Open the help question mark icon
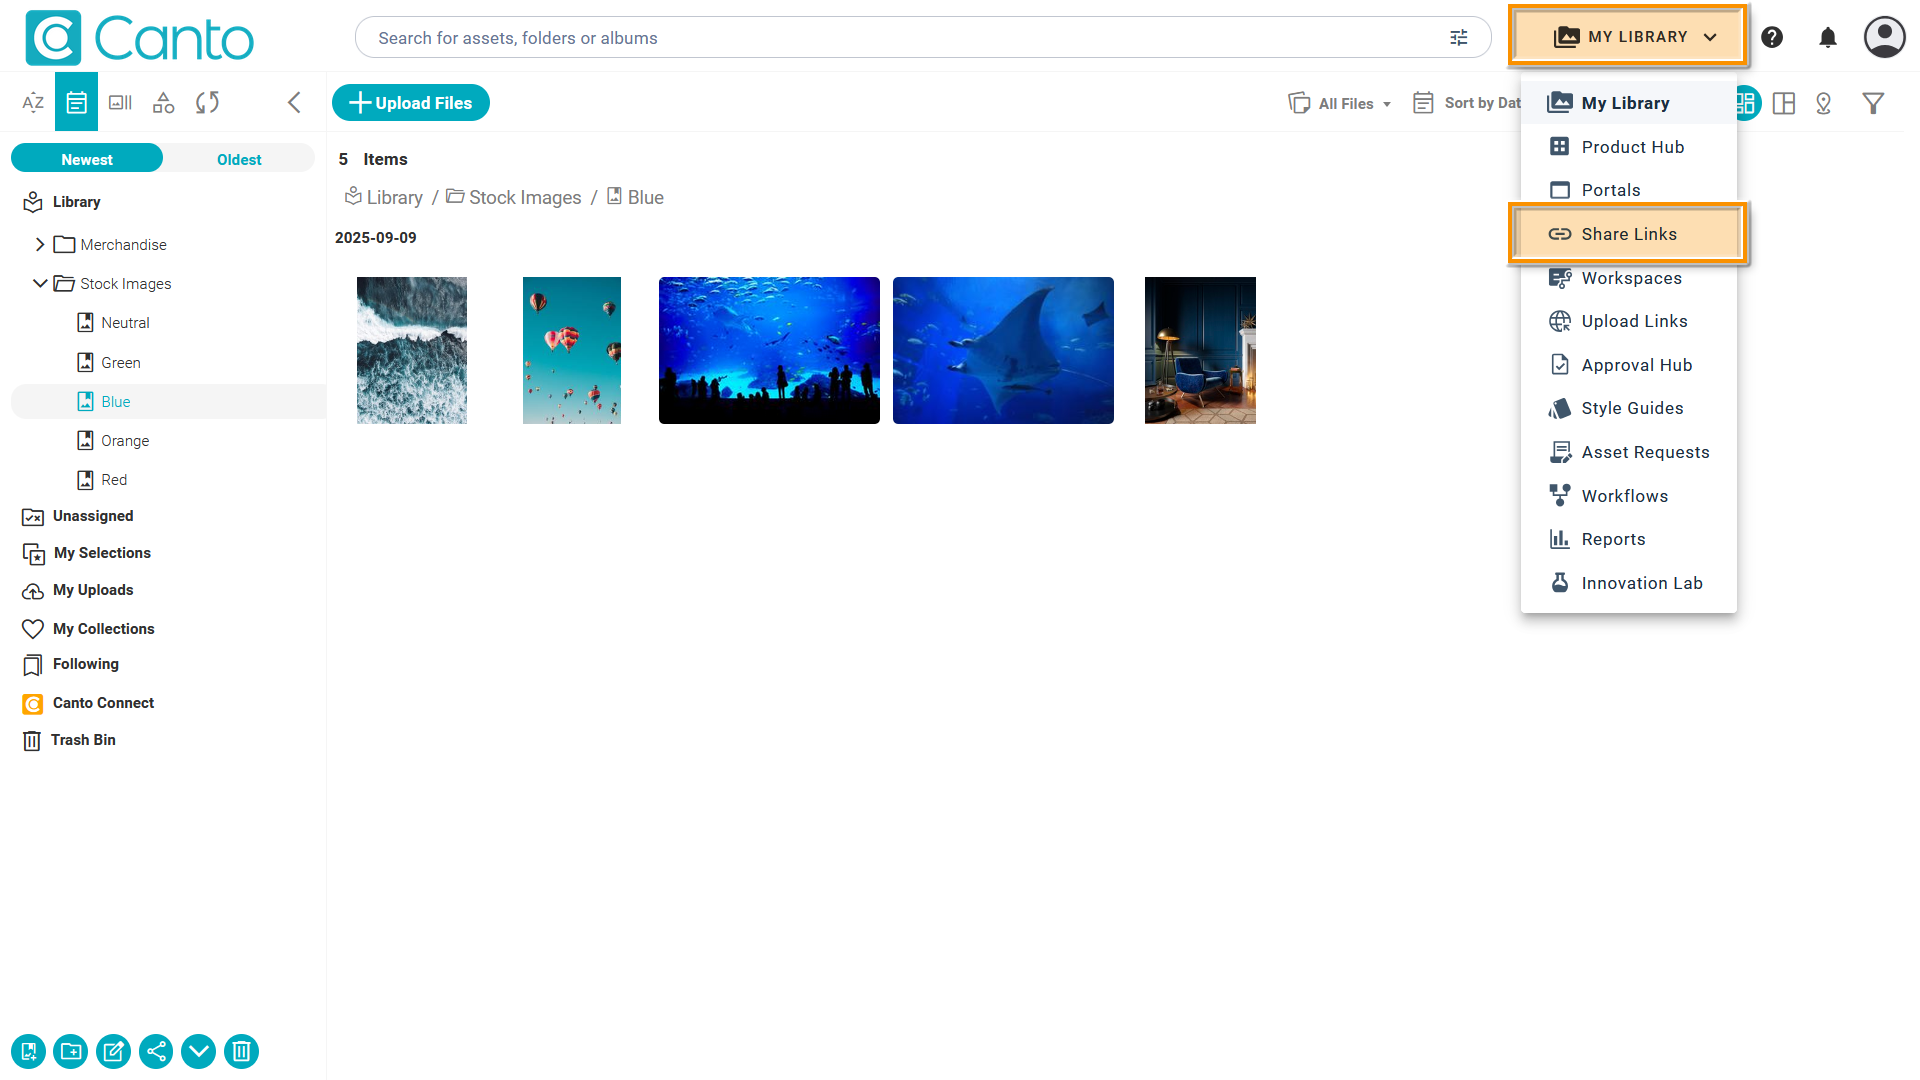This screenshot has height=1080, width=1920. click(x=1772, y=38)
